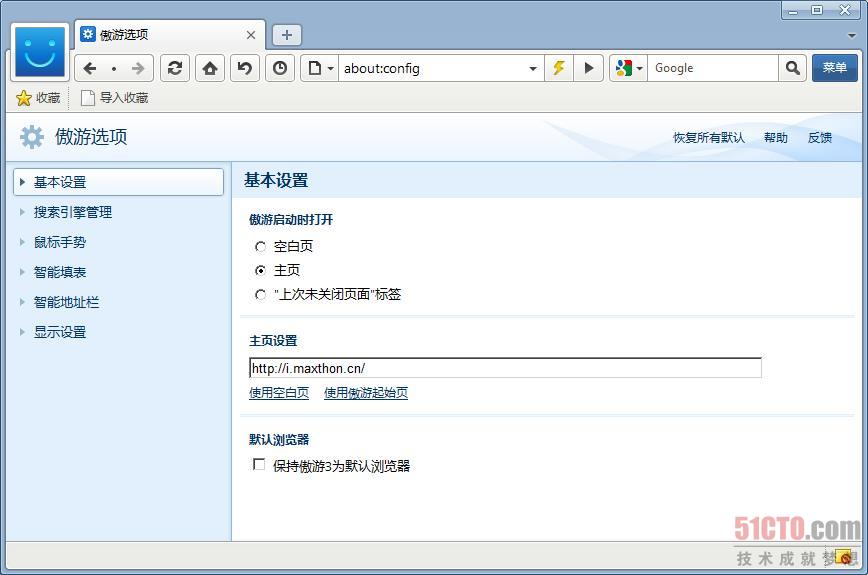
Task: Click 使用空白页 link
Action: pos(279,393)
